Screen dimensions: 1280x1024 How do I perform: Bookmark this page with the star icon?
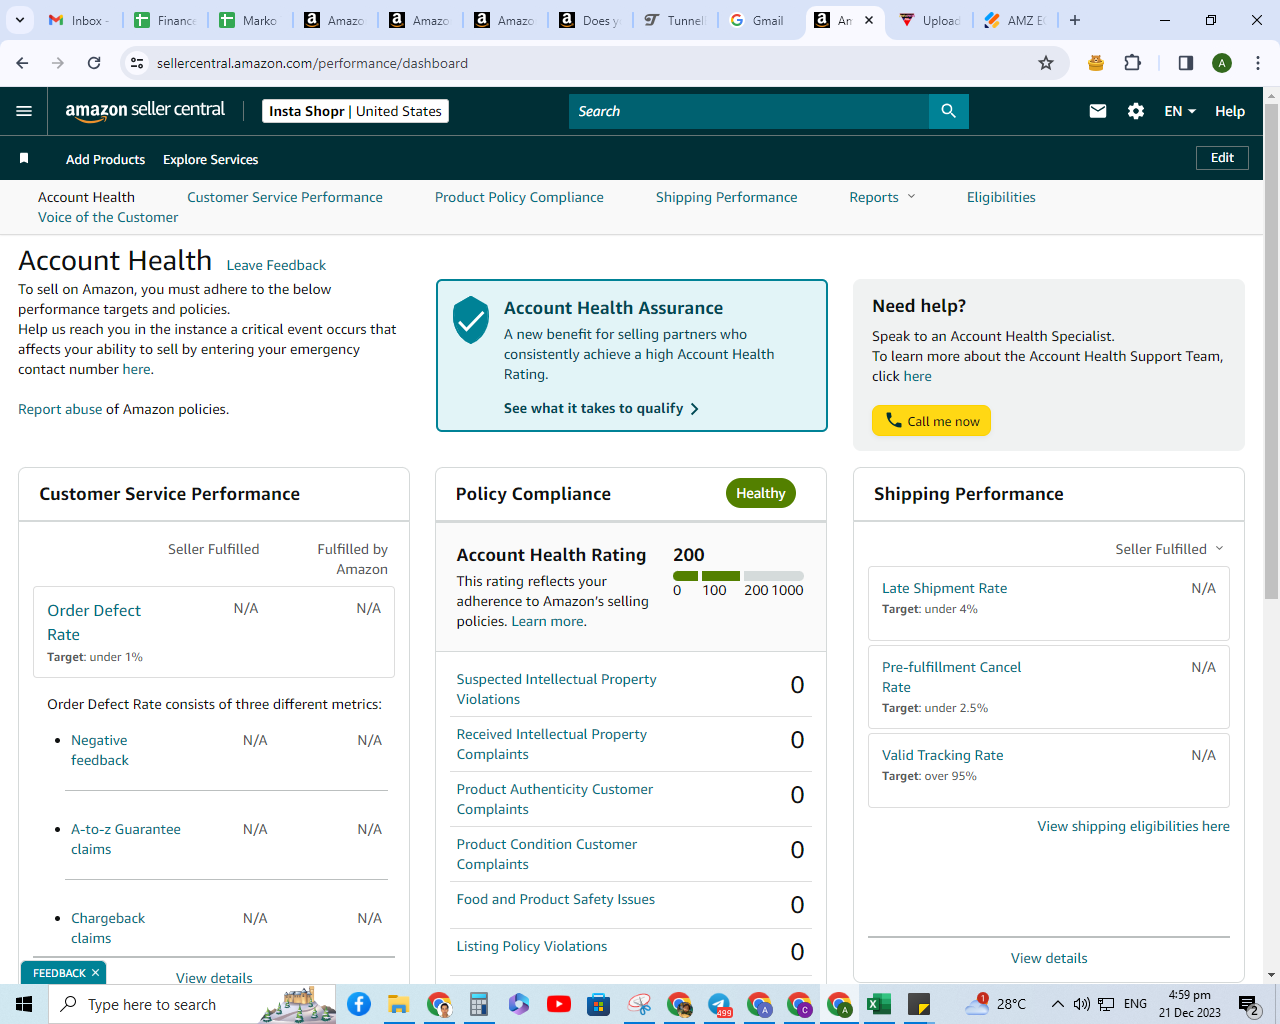(1046, 63)
